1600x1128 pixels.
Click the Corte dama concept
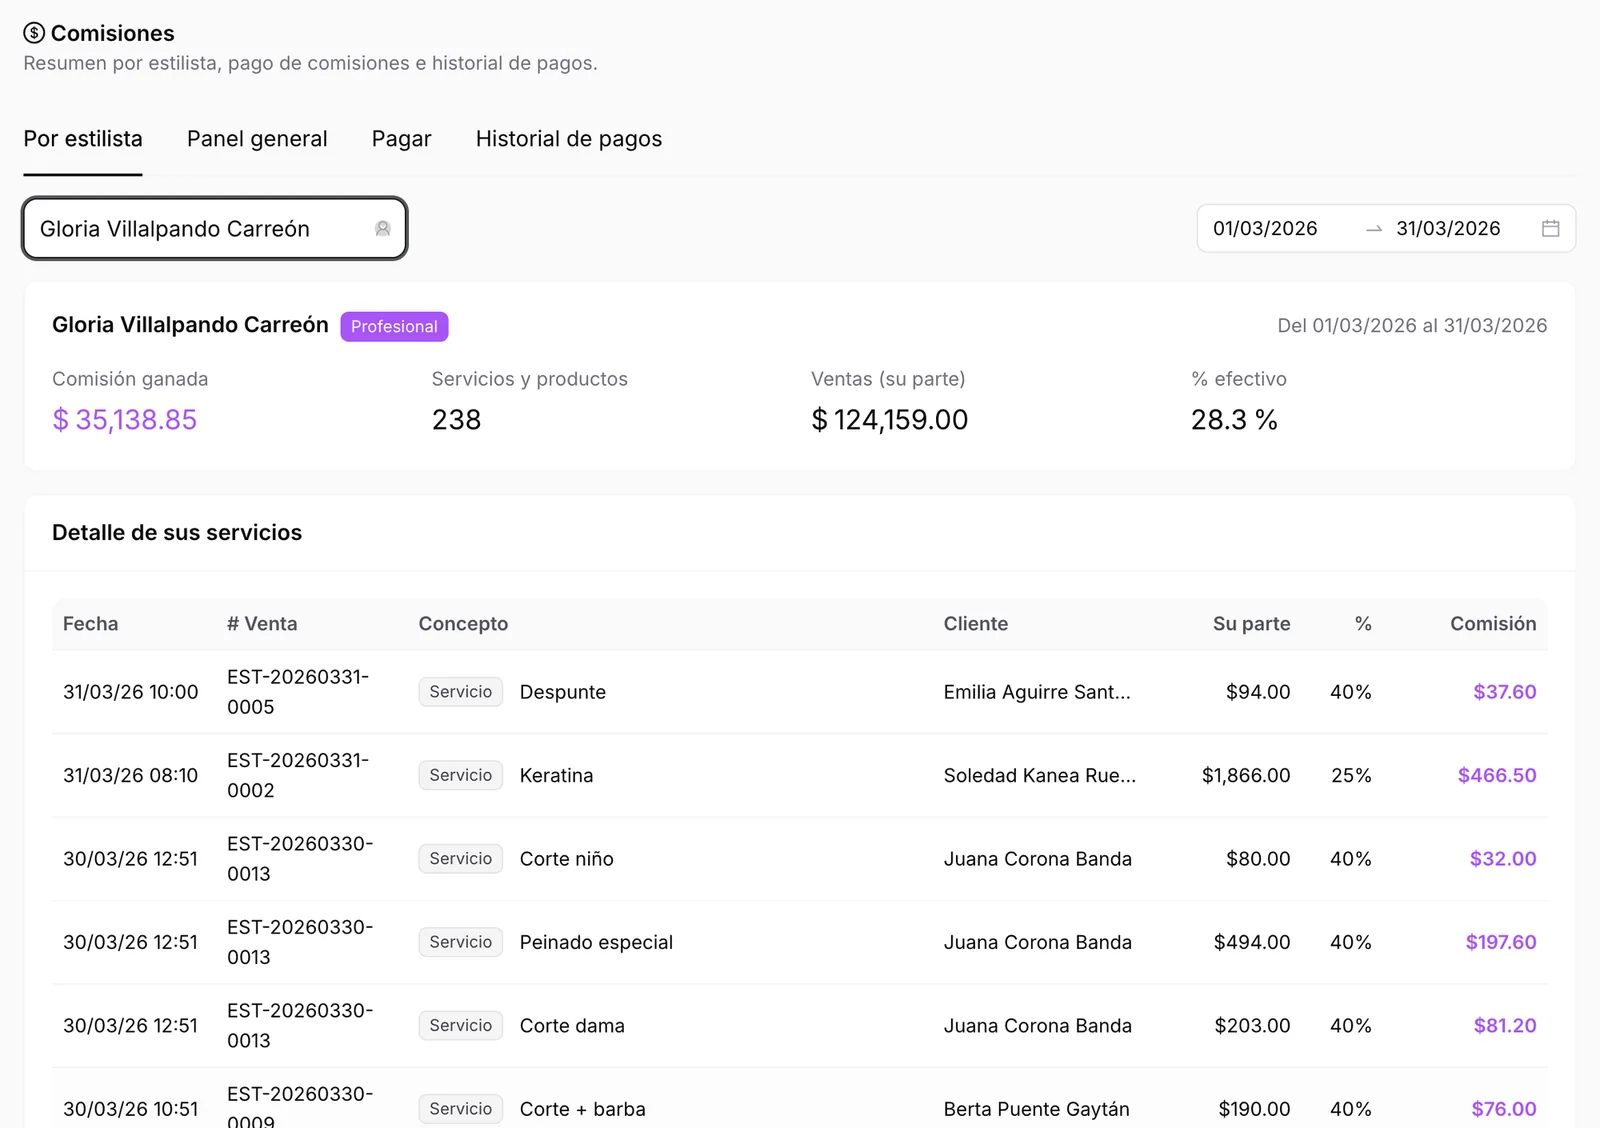pyautogui.click(x=572, y=1026)
